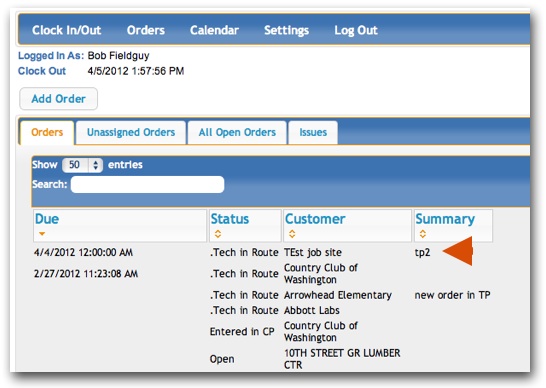The width and height of the screenshot is (546, 388).
Task: Open Clock In/Out from the menu
Action: click(67, 30)
